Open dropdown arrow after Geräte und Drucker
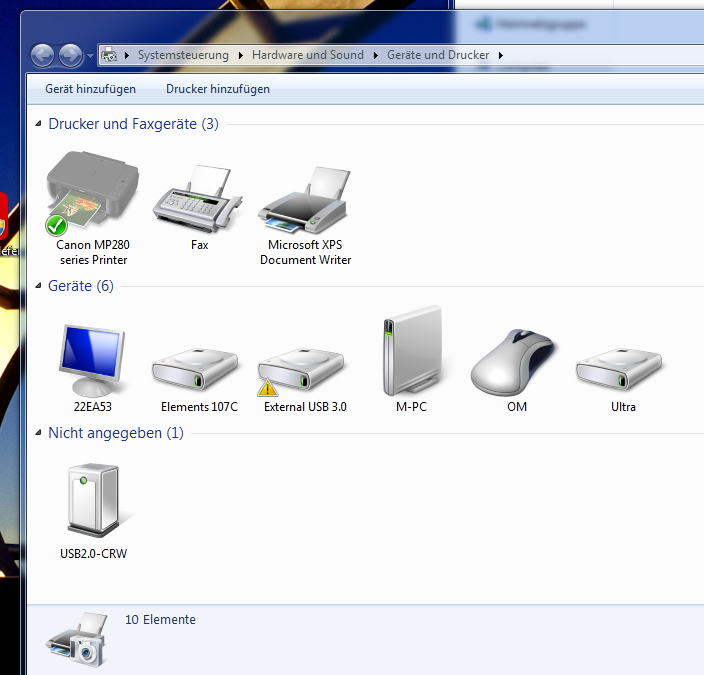 tap(501, 55)
